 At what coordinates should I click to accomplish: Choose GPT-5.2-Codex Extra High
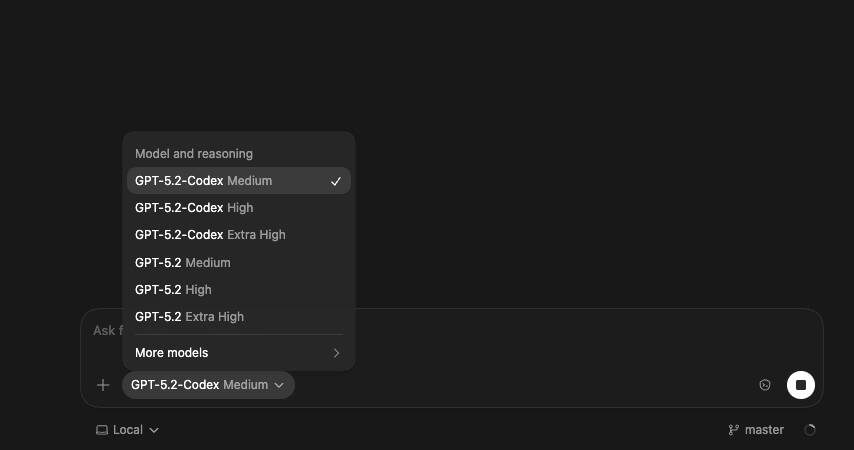(210, 235)
